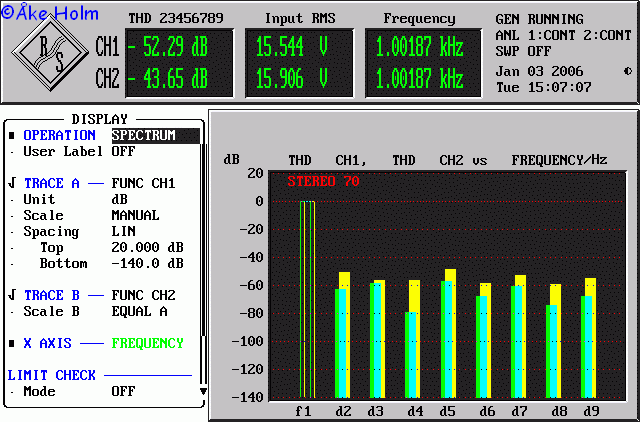The width and height of the screenshot is (640, 422).
Task: Click the STEREO 70 red label
Action: pos(323,182)
